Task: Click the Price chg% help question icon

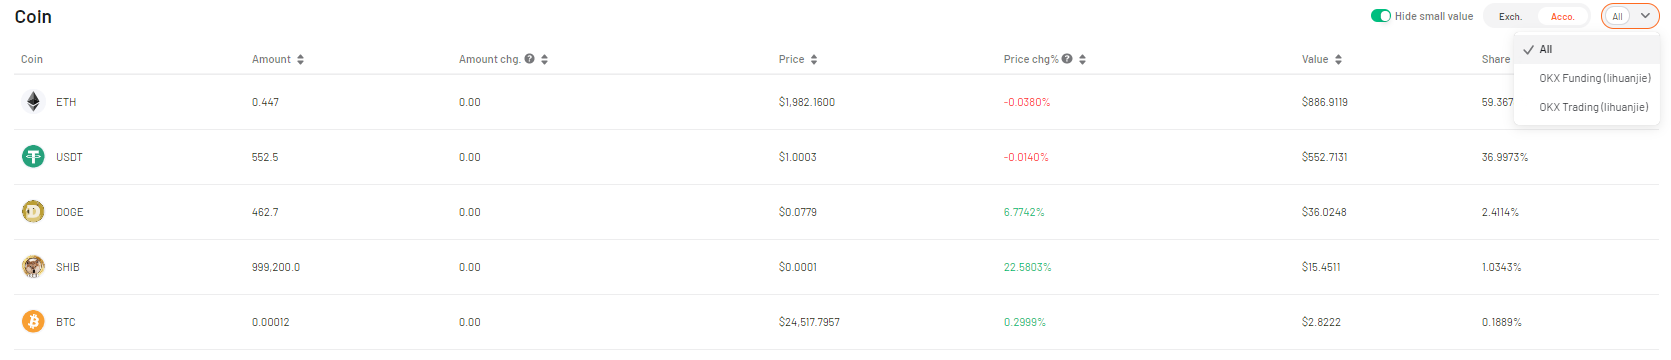Action: pyautogui.click(x=1067, y=59)
